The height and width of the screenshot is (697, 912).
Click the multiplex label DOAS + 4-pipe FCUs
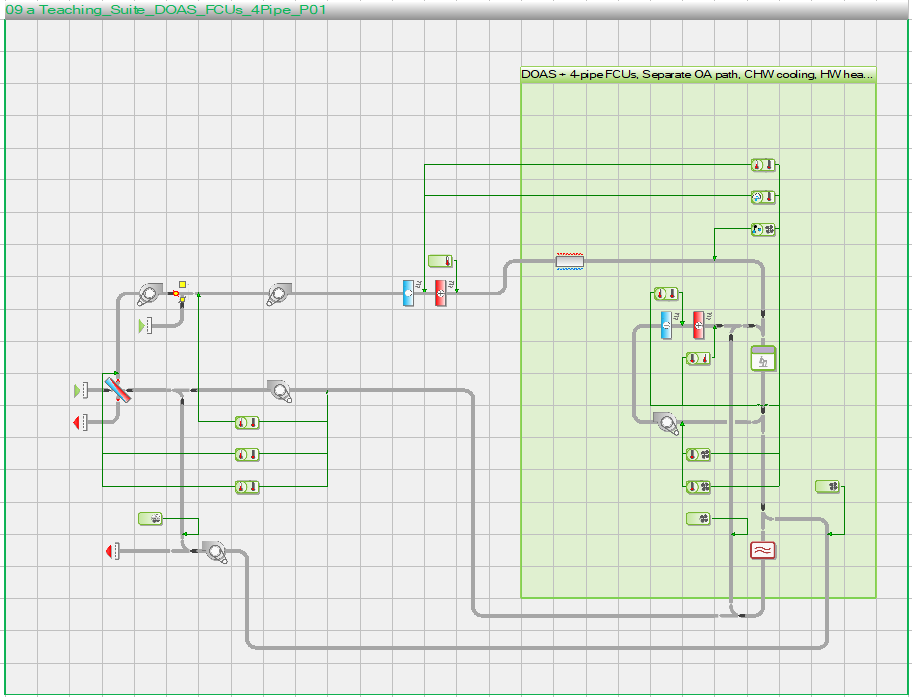(x=697, y=74)
